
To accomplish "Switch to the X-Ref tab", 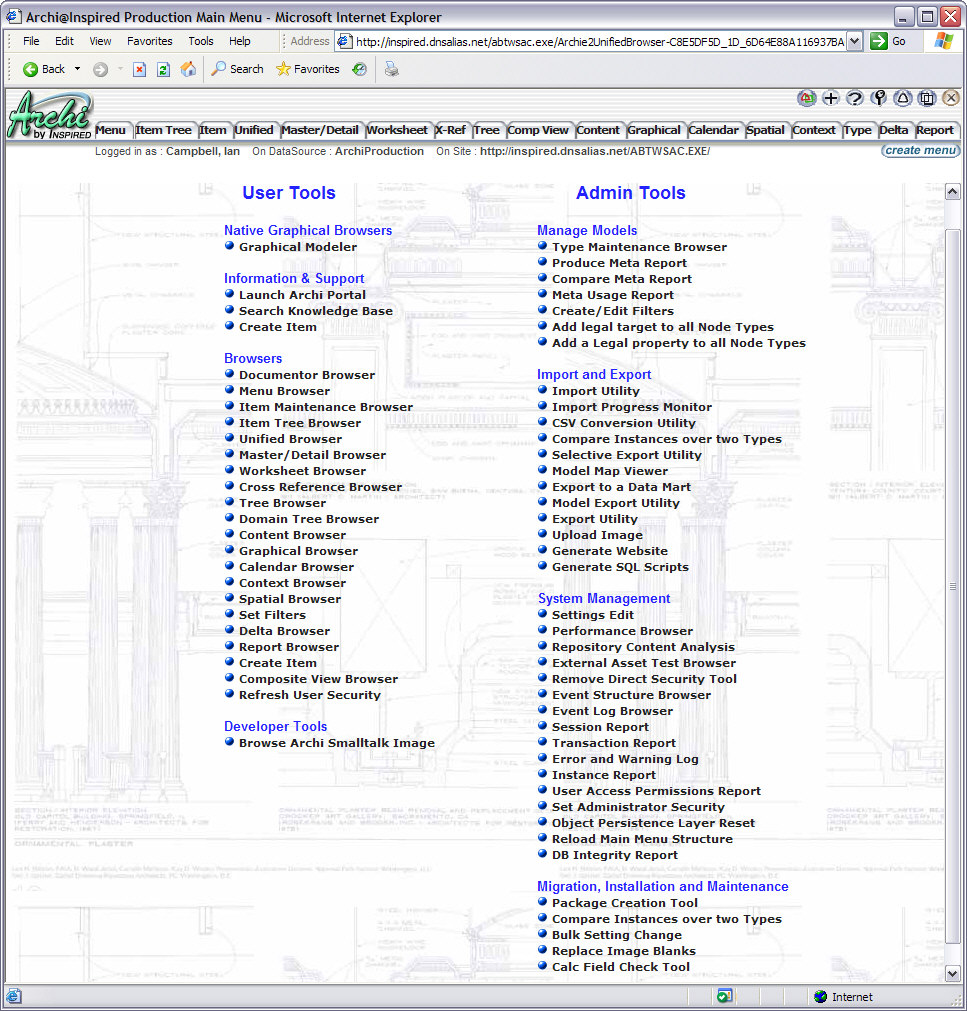I will pyautogui.click(x=450, y=130).
